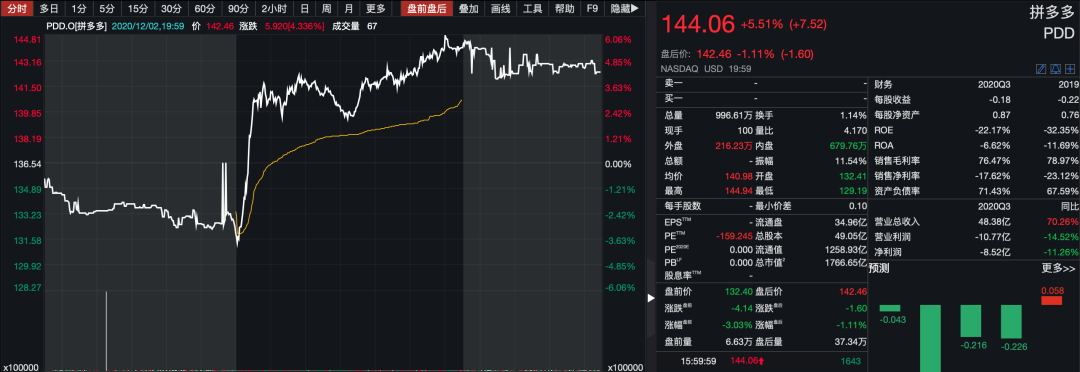Click the 隐藏 hide arrow
Viewport: 1080px width, 372px height.
tap(625, 9)
